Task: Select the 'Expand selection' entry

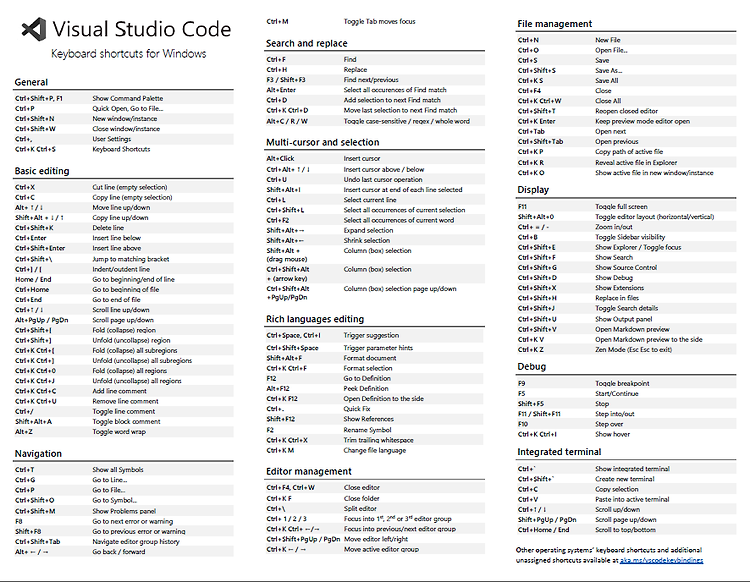Action: coord(368,230)
